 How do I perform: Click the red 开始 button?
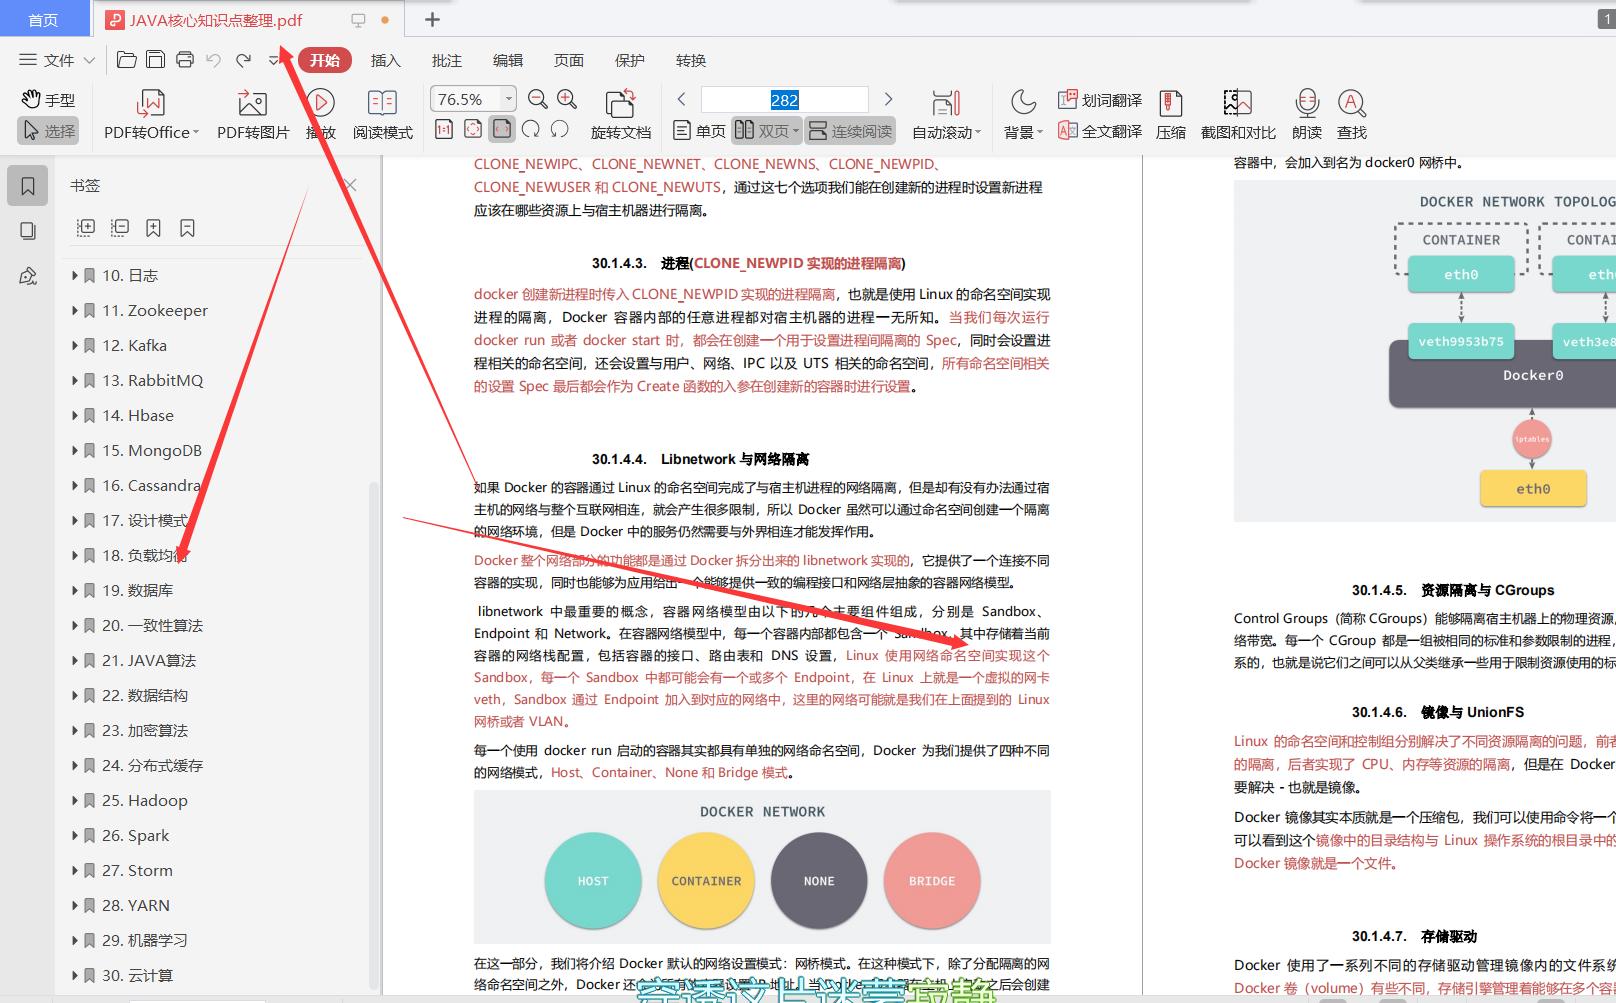323,60
